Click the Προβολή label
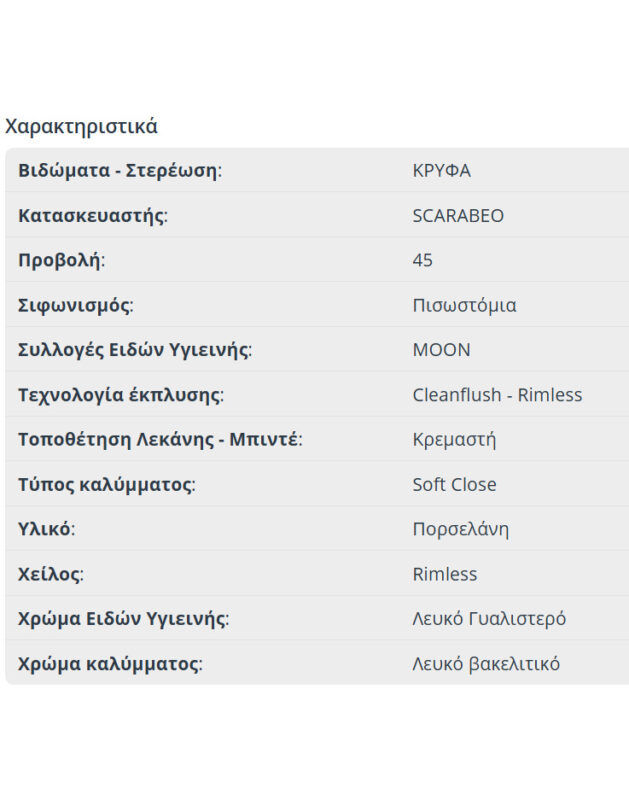The image size is (629, 800). pyautogui.click(x=61, y=260)
